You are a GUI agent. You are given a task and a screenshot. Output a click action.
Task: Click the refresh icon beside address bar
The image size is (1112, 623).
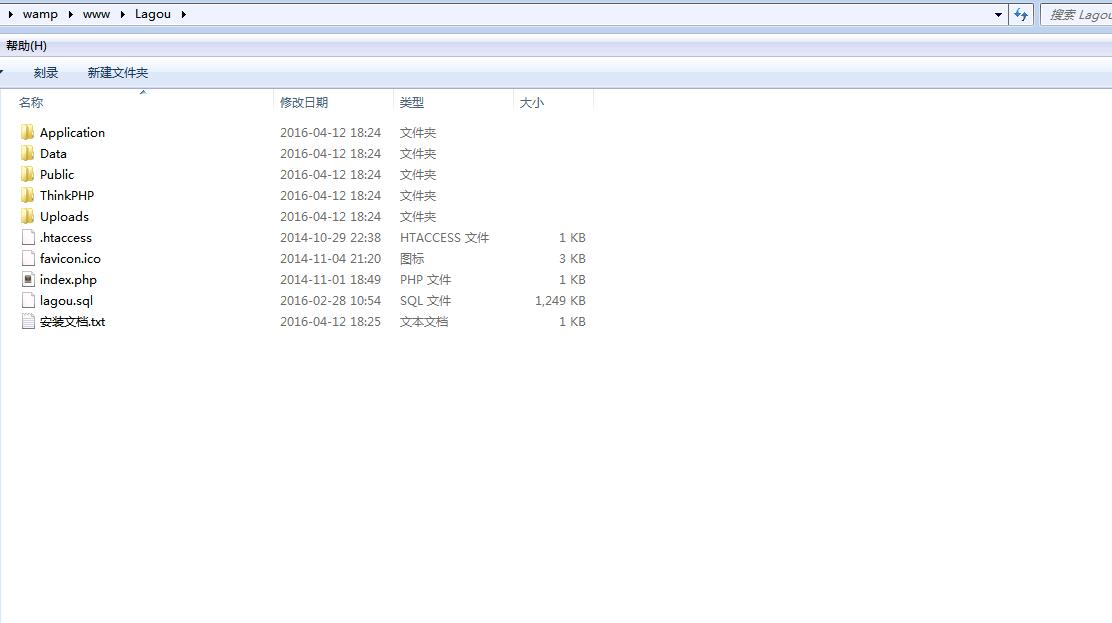[x=1021, y=14]
